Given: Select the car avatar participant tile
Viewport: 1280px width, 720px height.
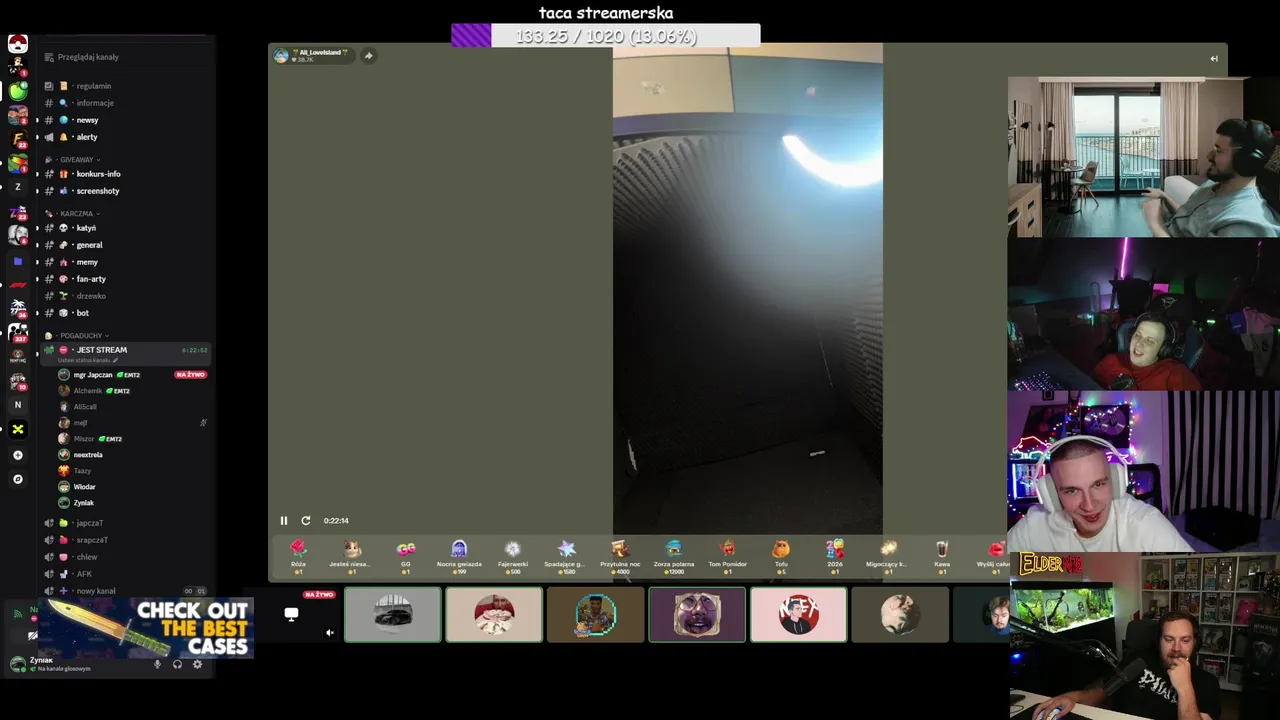Looking at the screenshot, I should pos(393,614).
